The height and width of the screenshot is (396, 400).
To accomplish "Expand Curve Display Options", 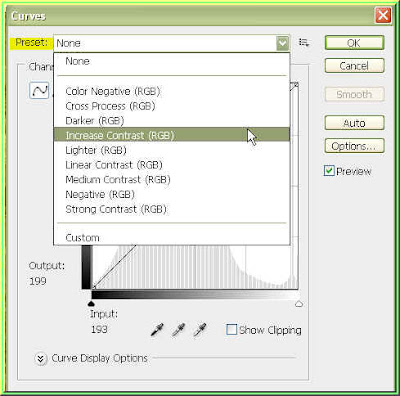I will pyautogui.click(x=41, y=359).
